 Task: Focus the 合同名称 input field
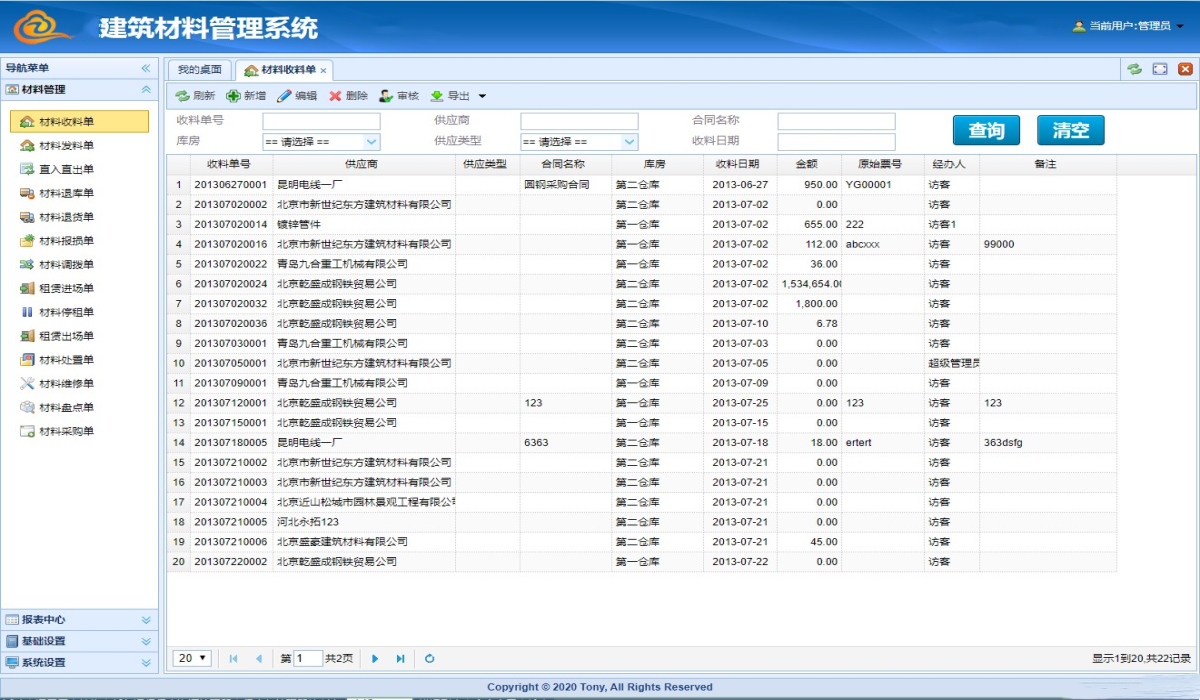837,121
